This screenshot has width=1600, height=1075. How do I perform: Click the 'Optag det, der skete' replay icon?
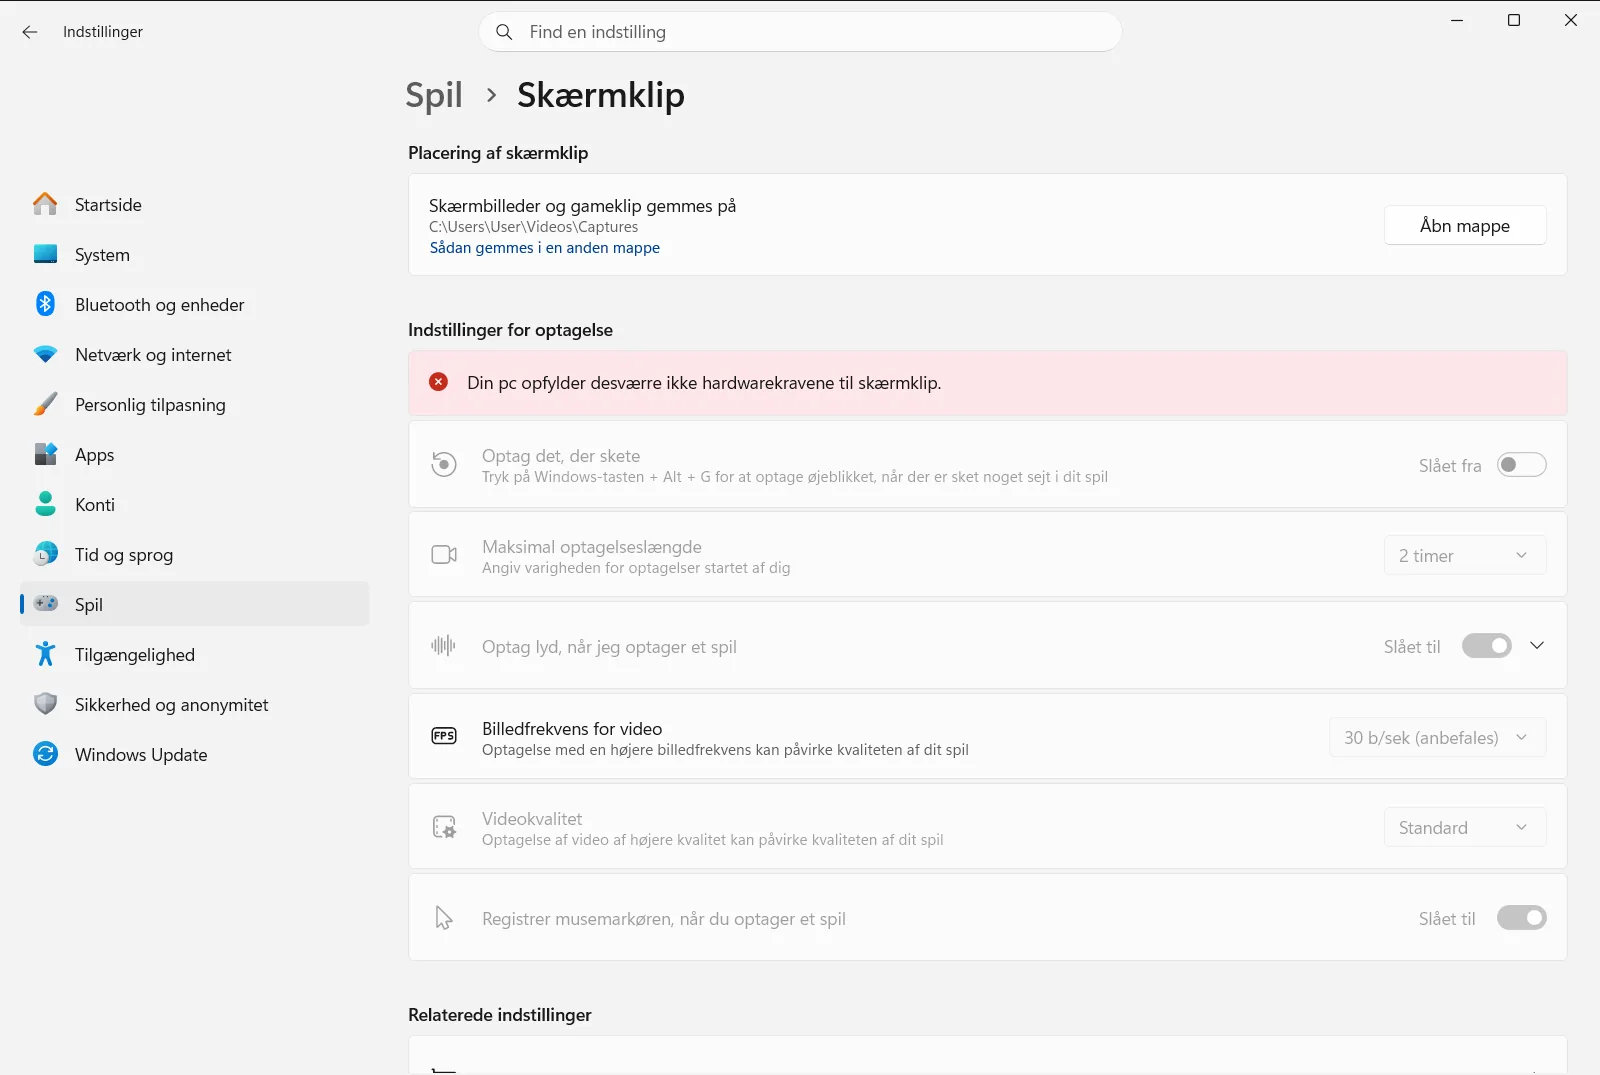(x=444, y=465)
